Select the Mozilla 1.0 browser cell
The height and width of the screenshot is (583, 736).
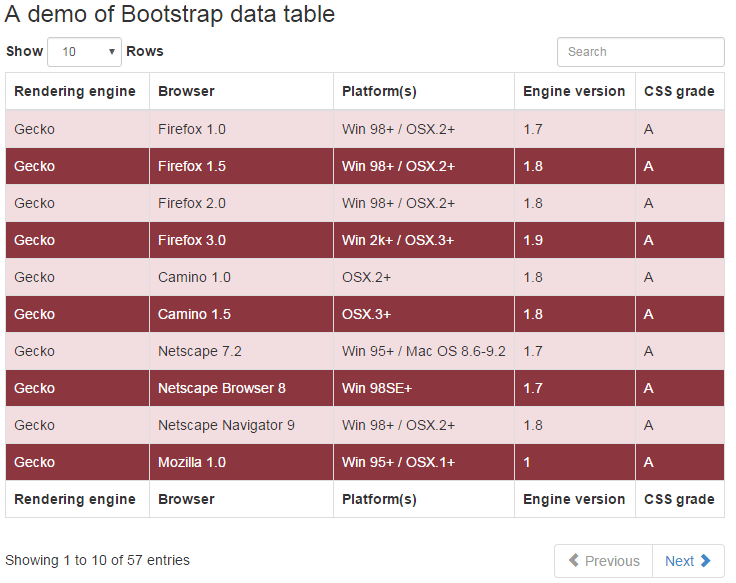[241, 462]
